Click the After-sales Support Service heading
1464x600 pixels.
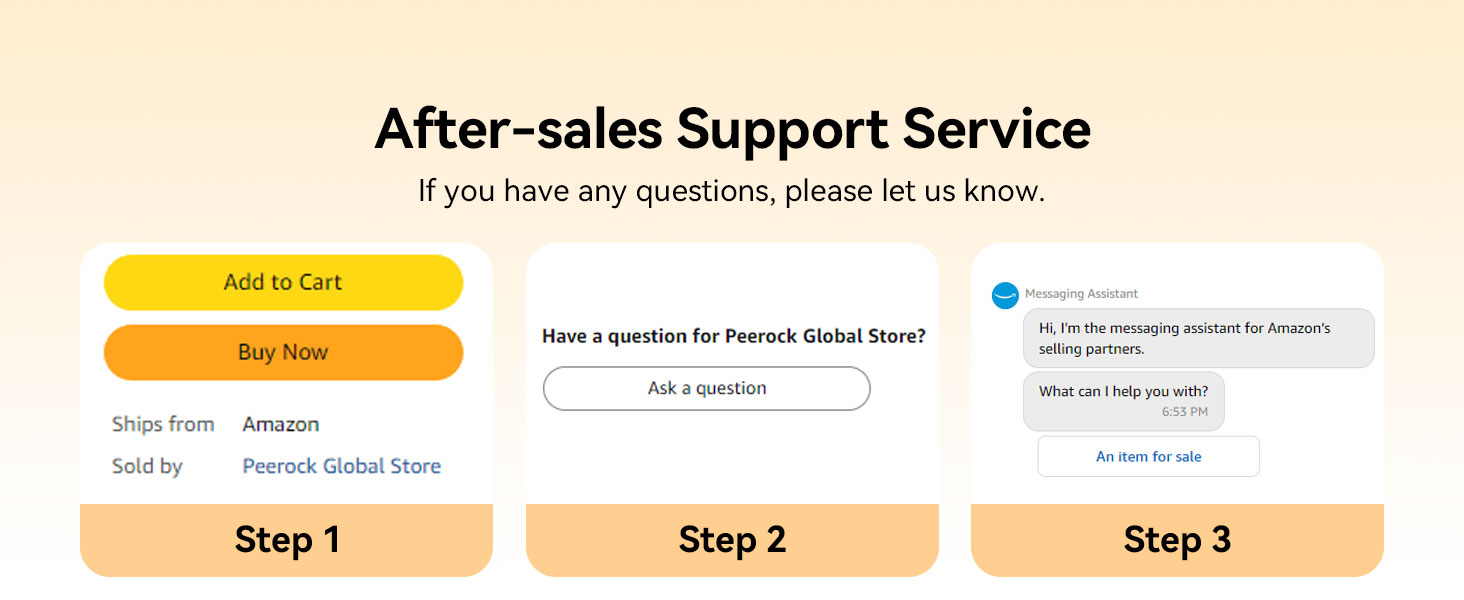point(732,129)
